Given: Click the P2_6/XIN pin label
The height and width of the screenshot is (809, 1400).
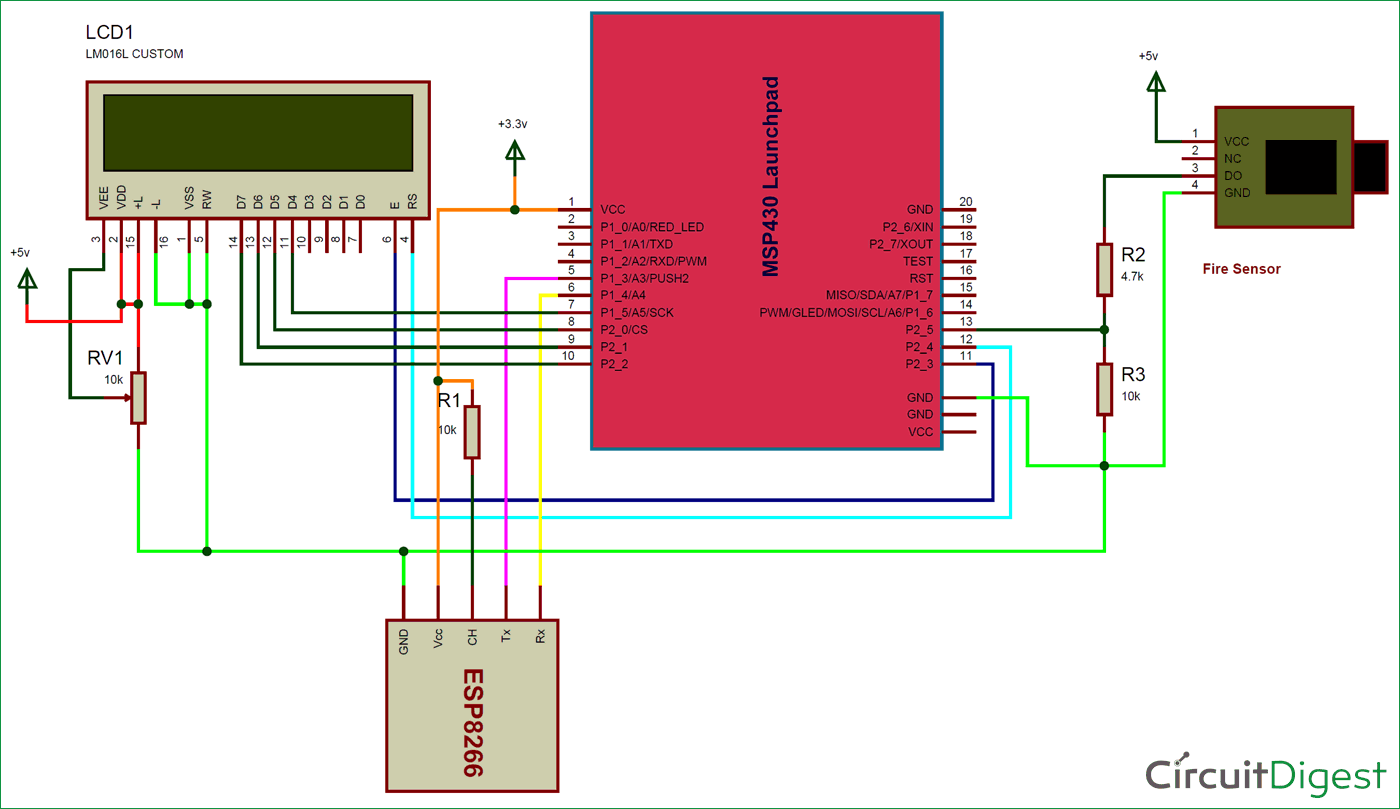Looking at the screenshot, I should coord(907,227).
